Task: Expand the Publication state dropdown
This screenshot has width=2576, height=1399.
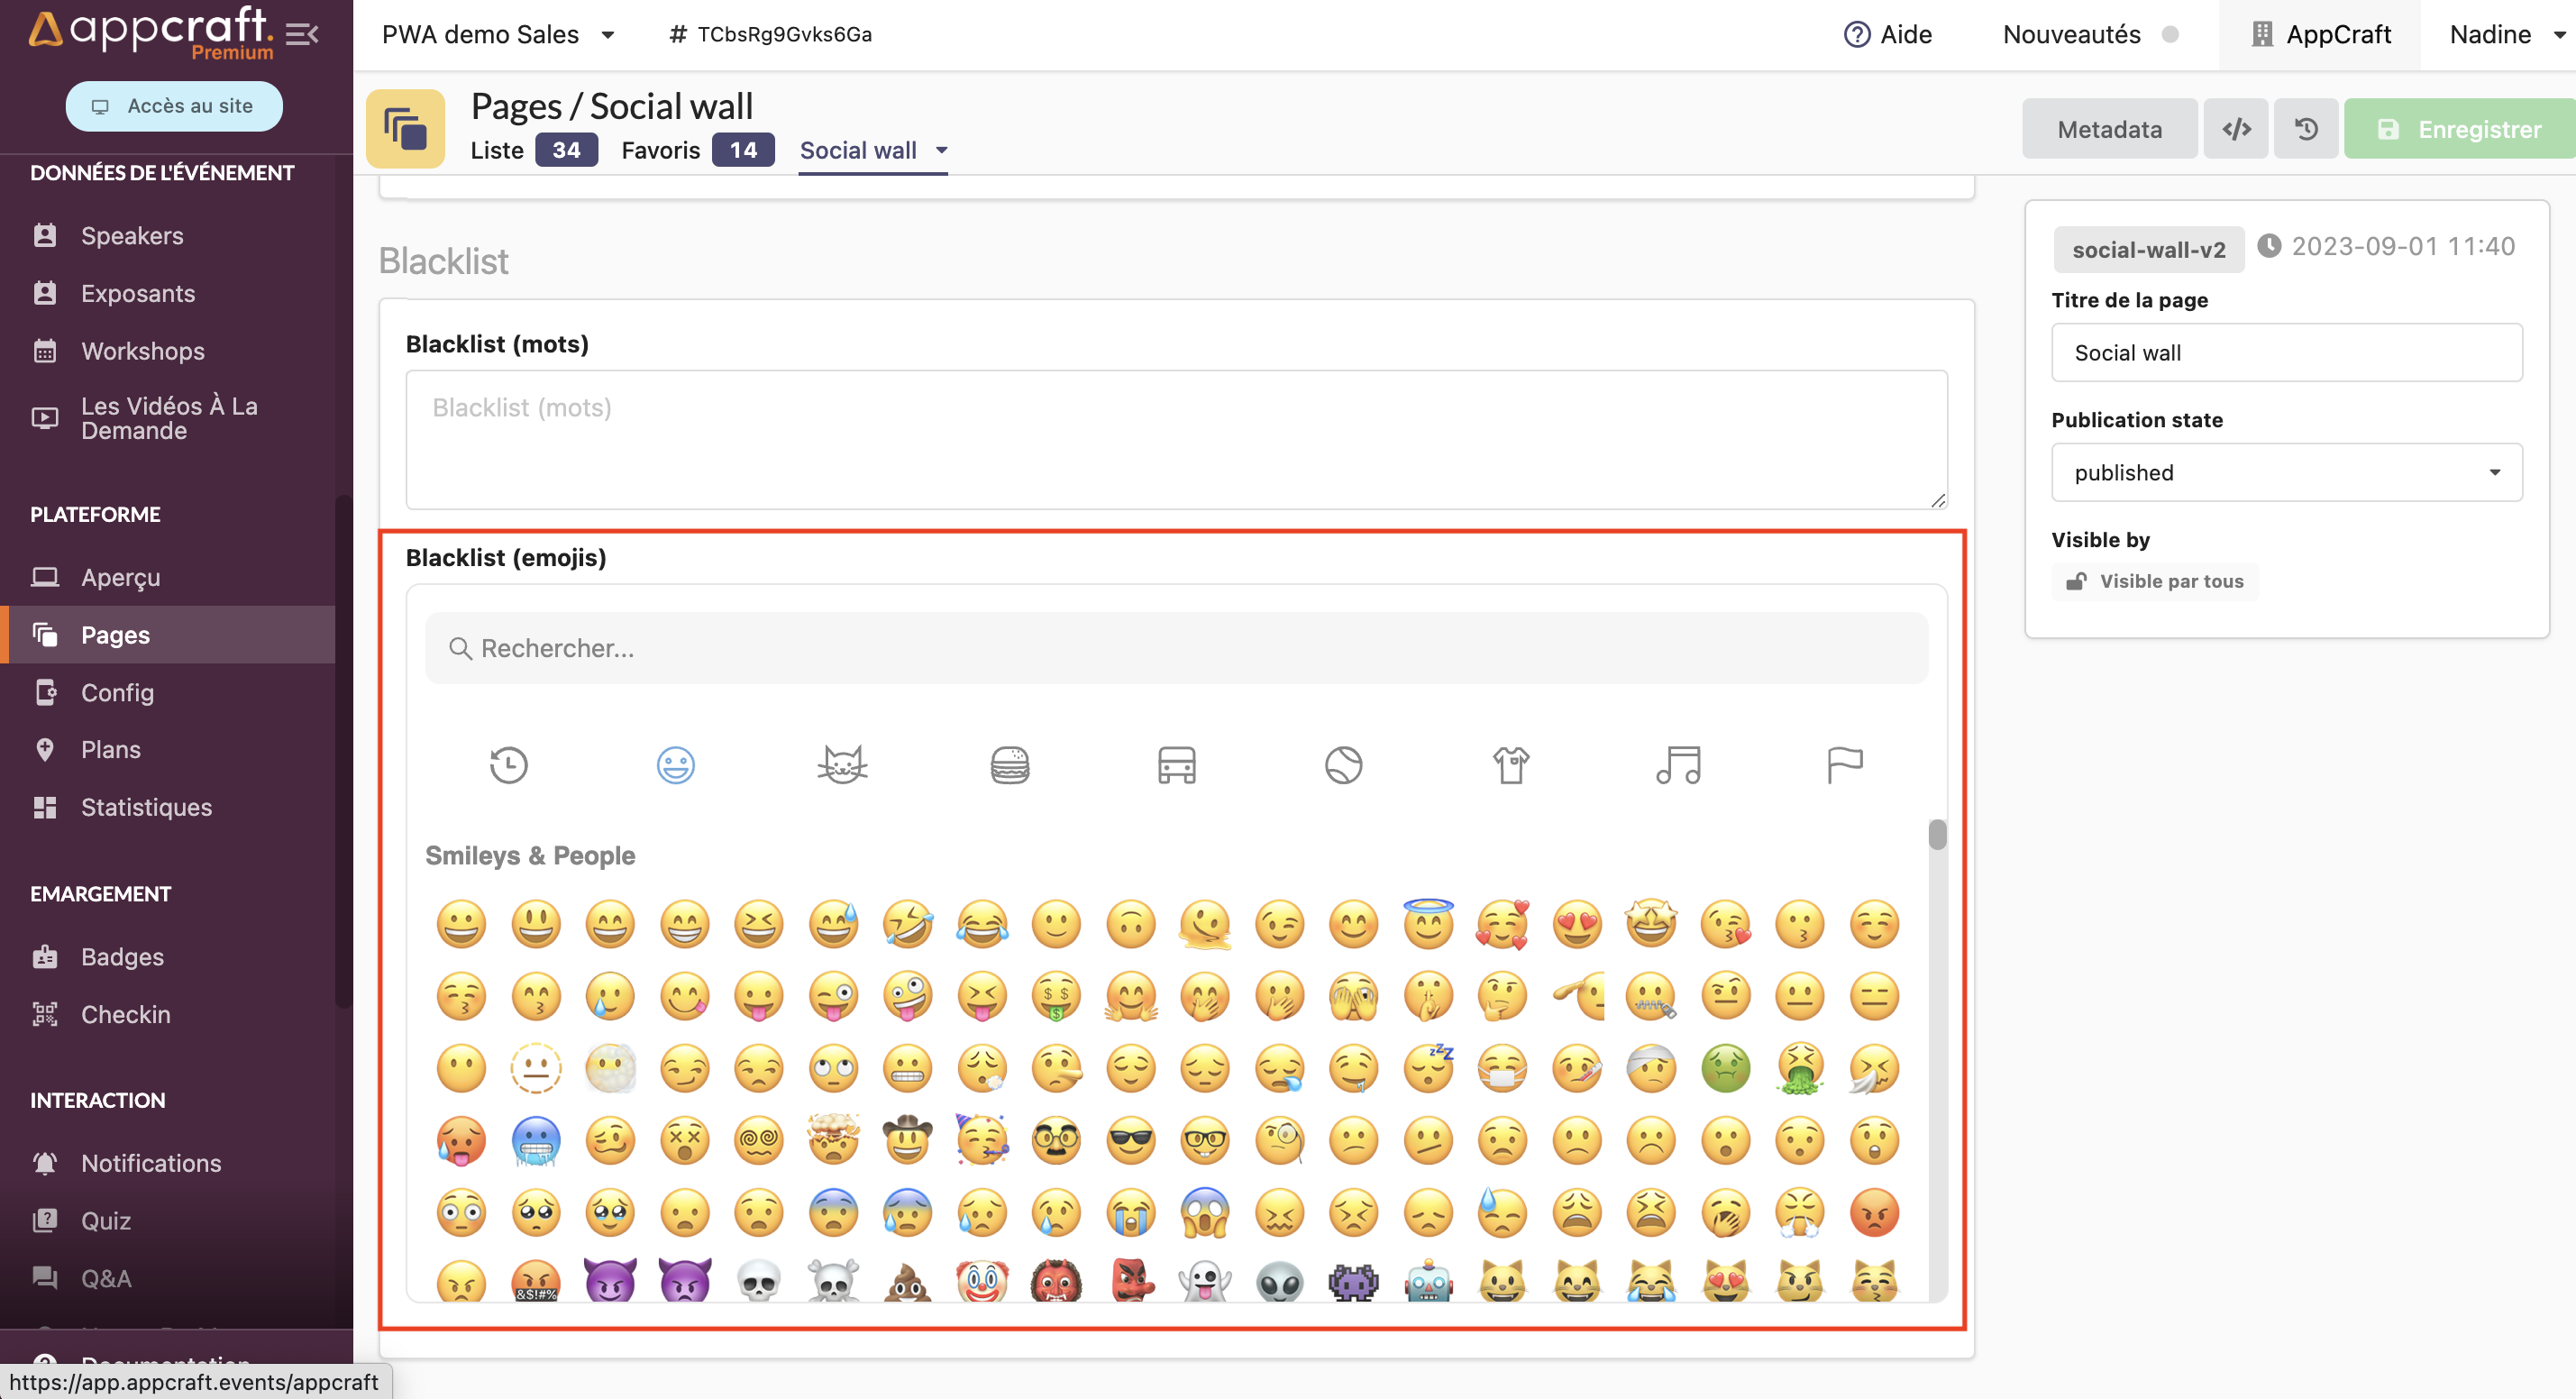Action: pos(2286,472)
